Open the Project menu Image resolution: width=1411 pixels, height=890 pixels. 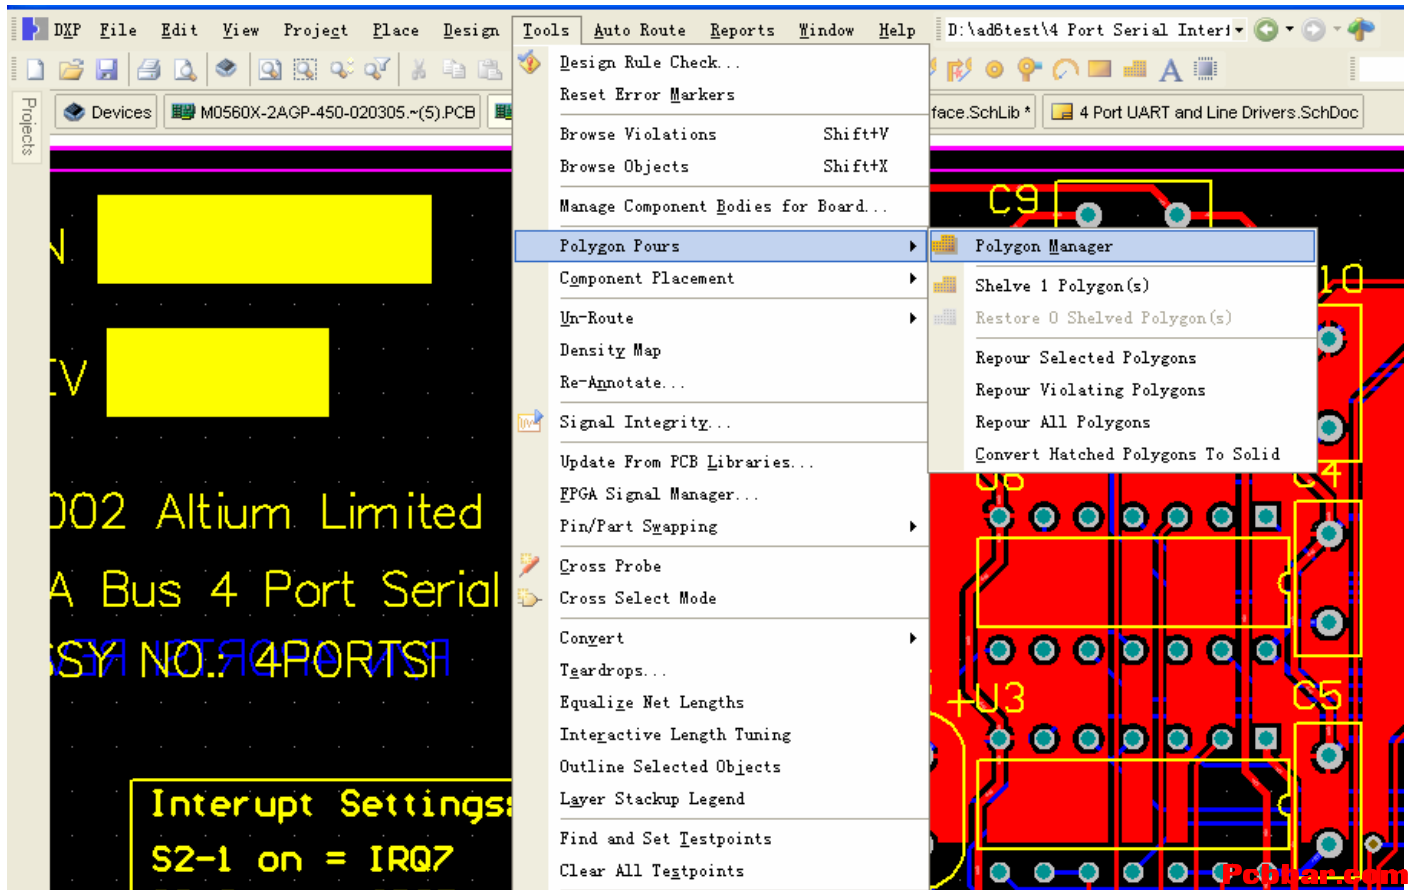(316, 30)
